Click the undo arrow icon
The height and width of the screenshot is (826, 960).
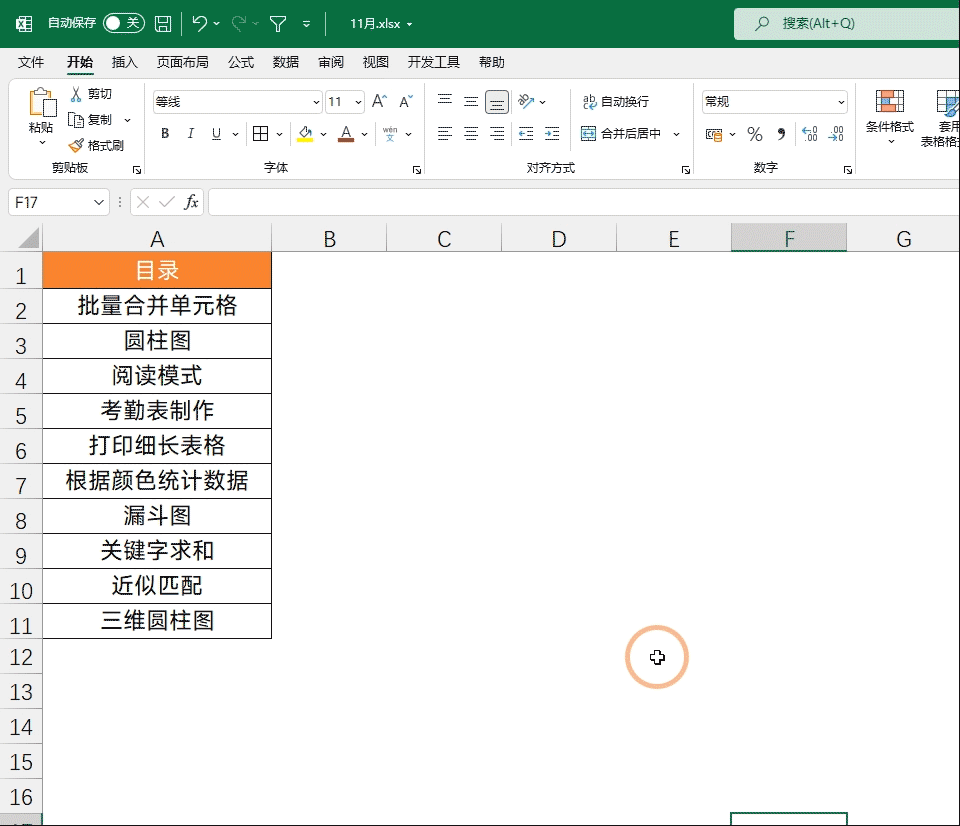tap(200, 23)
